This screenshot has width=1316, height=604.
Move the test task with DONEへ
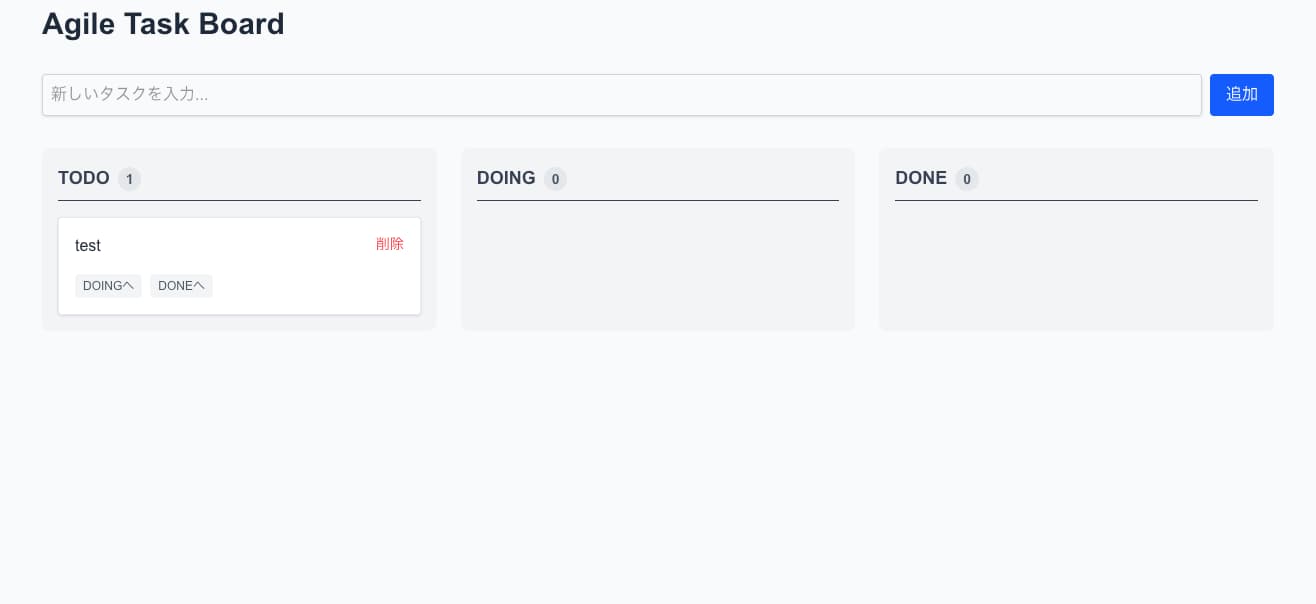(x=181, y=286)
